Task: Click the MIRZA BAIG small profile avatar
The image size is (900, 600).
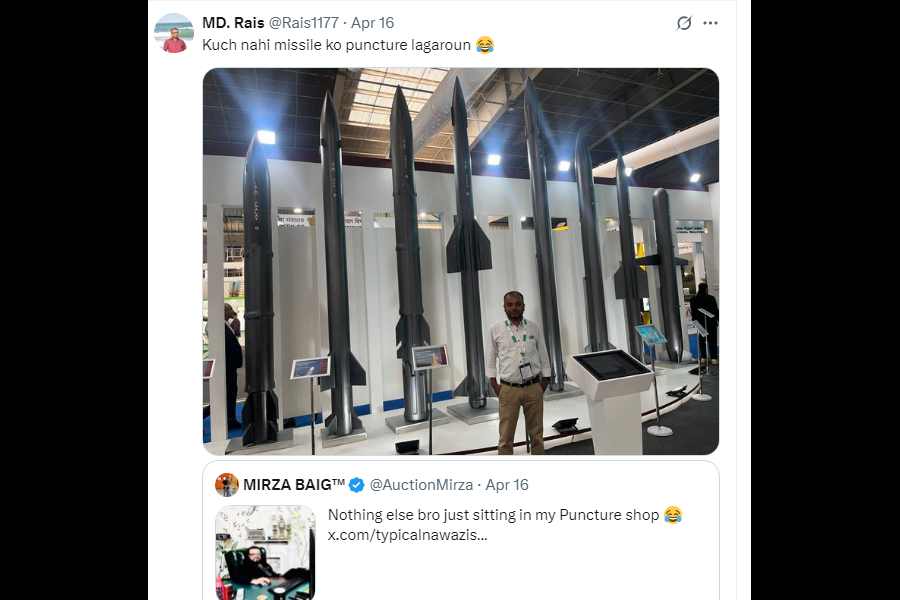Action: tap(227, 485)
